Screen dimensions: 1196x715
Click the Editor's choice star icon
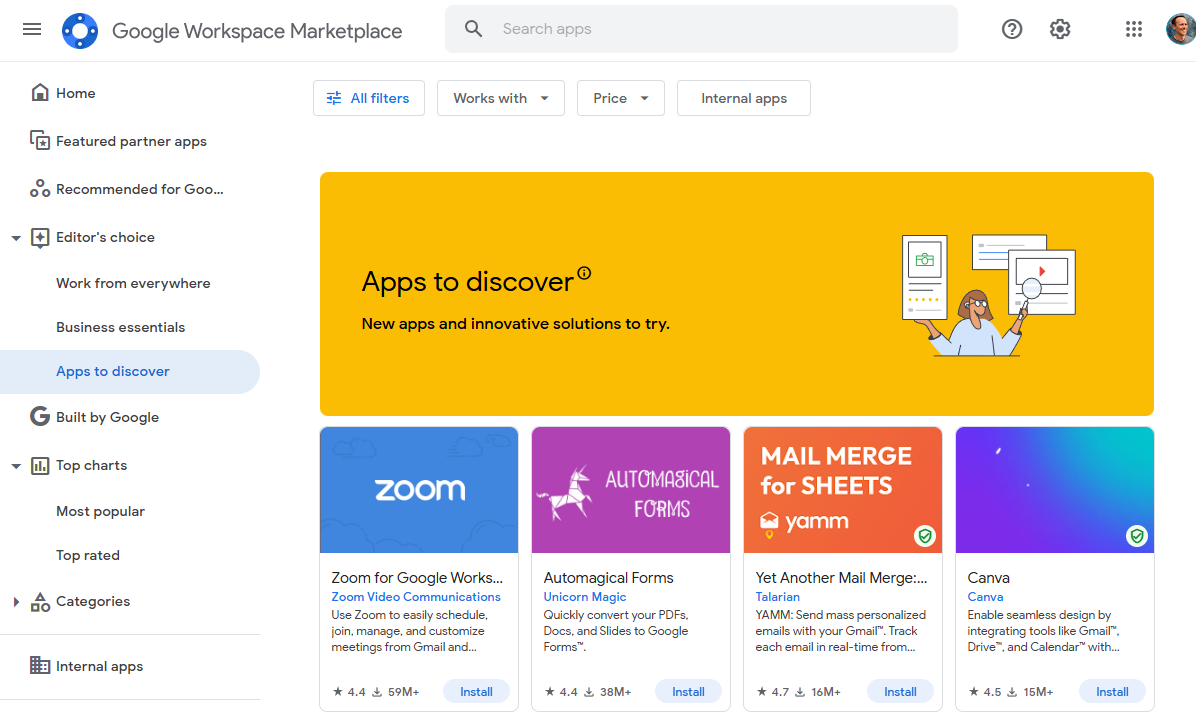[40, 237]
